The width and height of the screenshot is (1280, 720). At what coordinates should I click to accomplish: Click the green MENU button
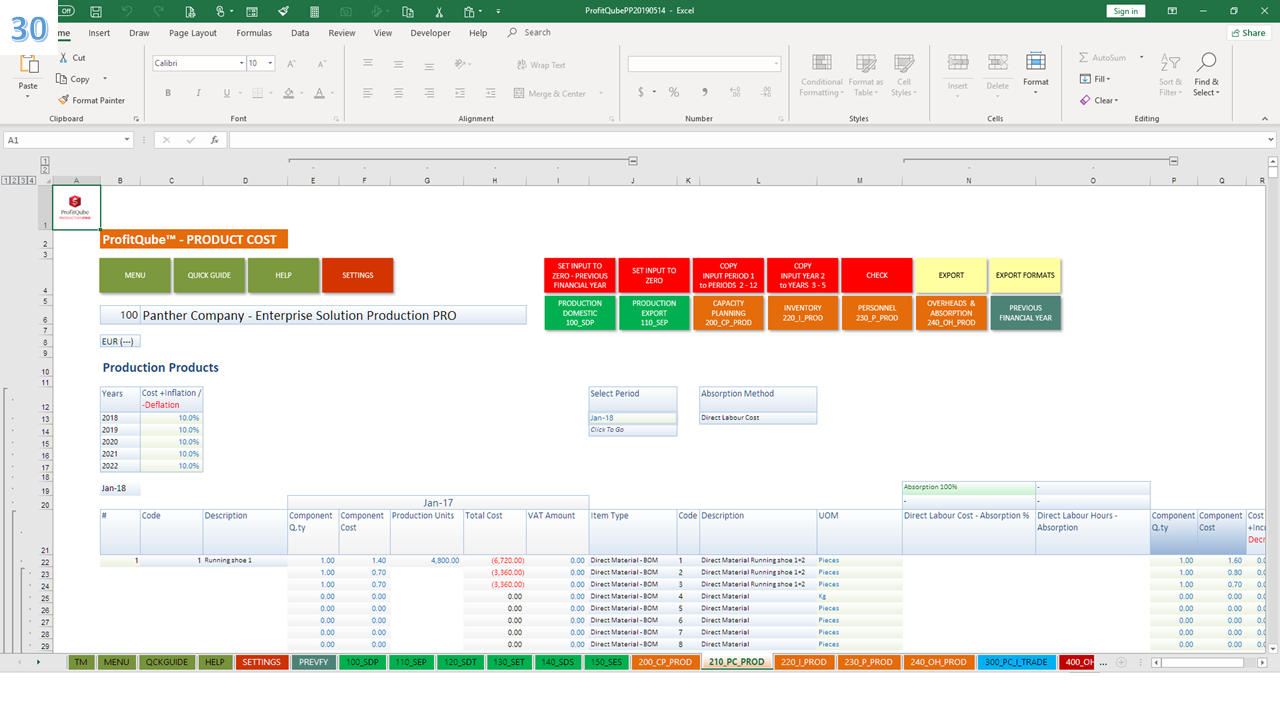(x=135, y=275)
